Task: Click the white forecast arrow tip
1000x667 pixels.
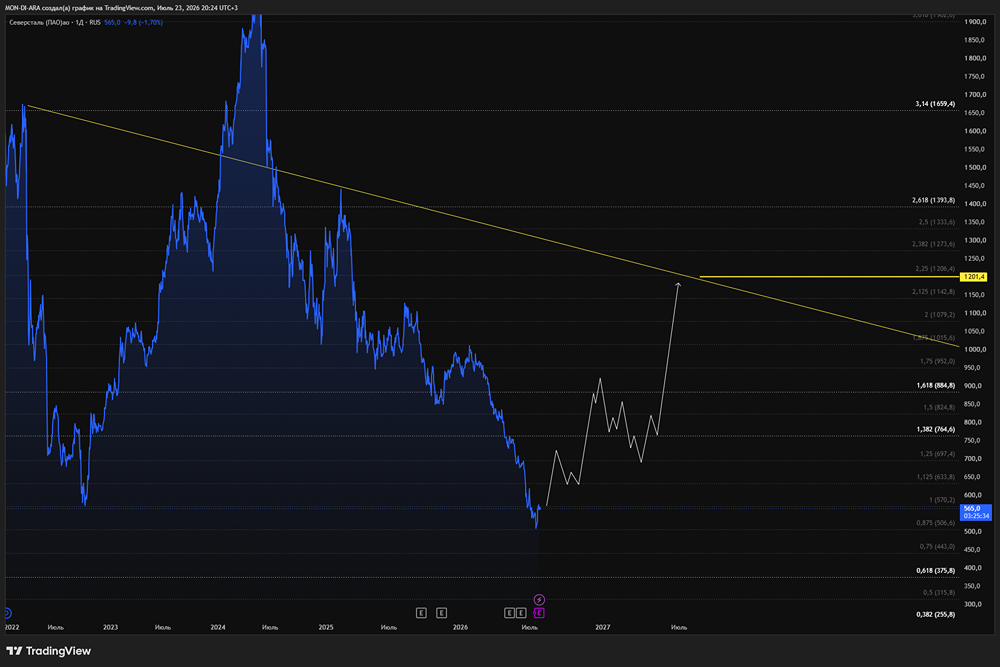Action: tap(678, 284)
